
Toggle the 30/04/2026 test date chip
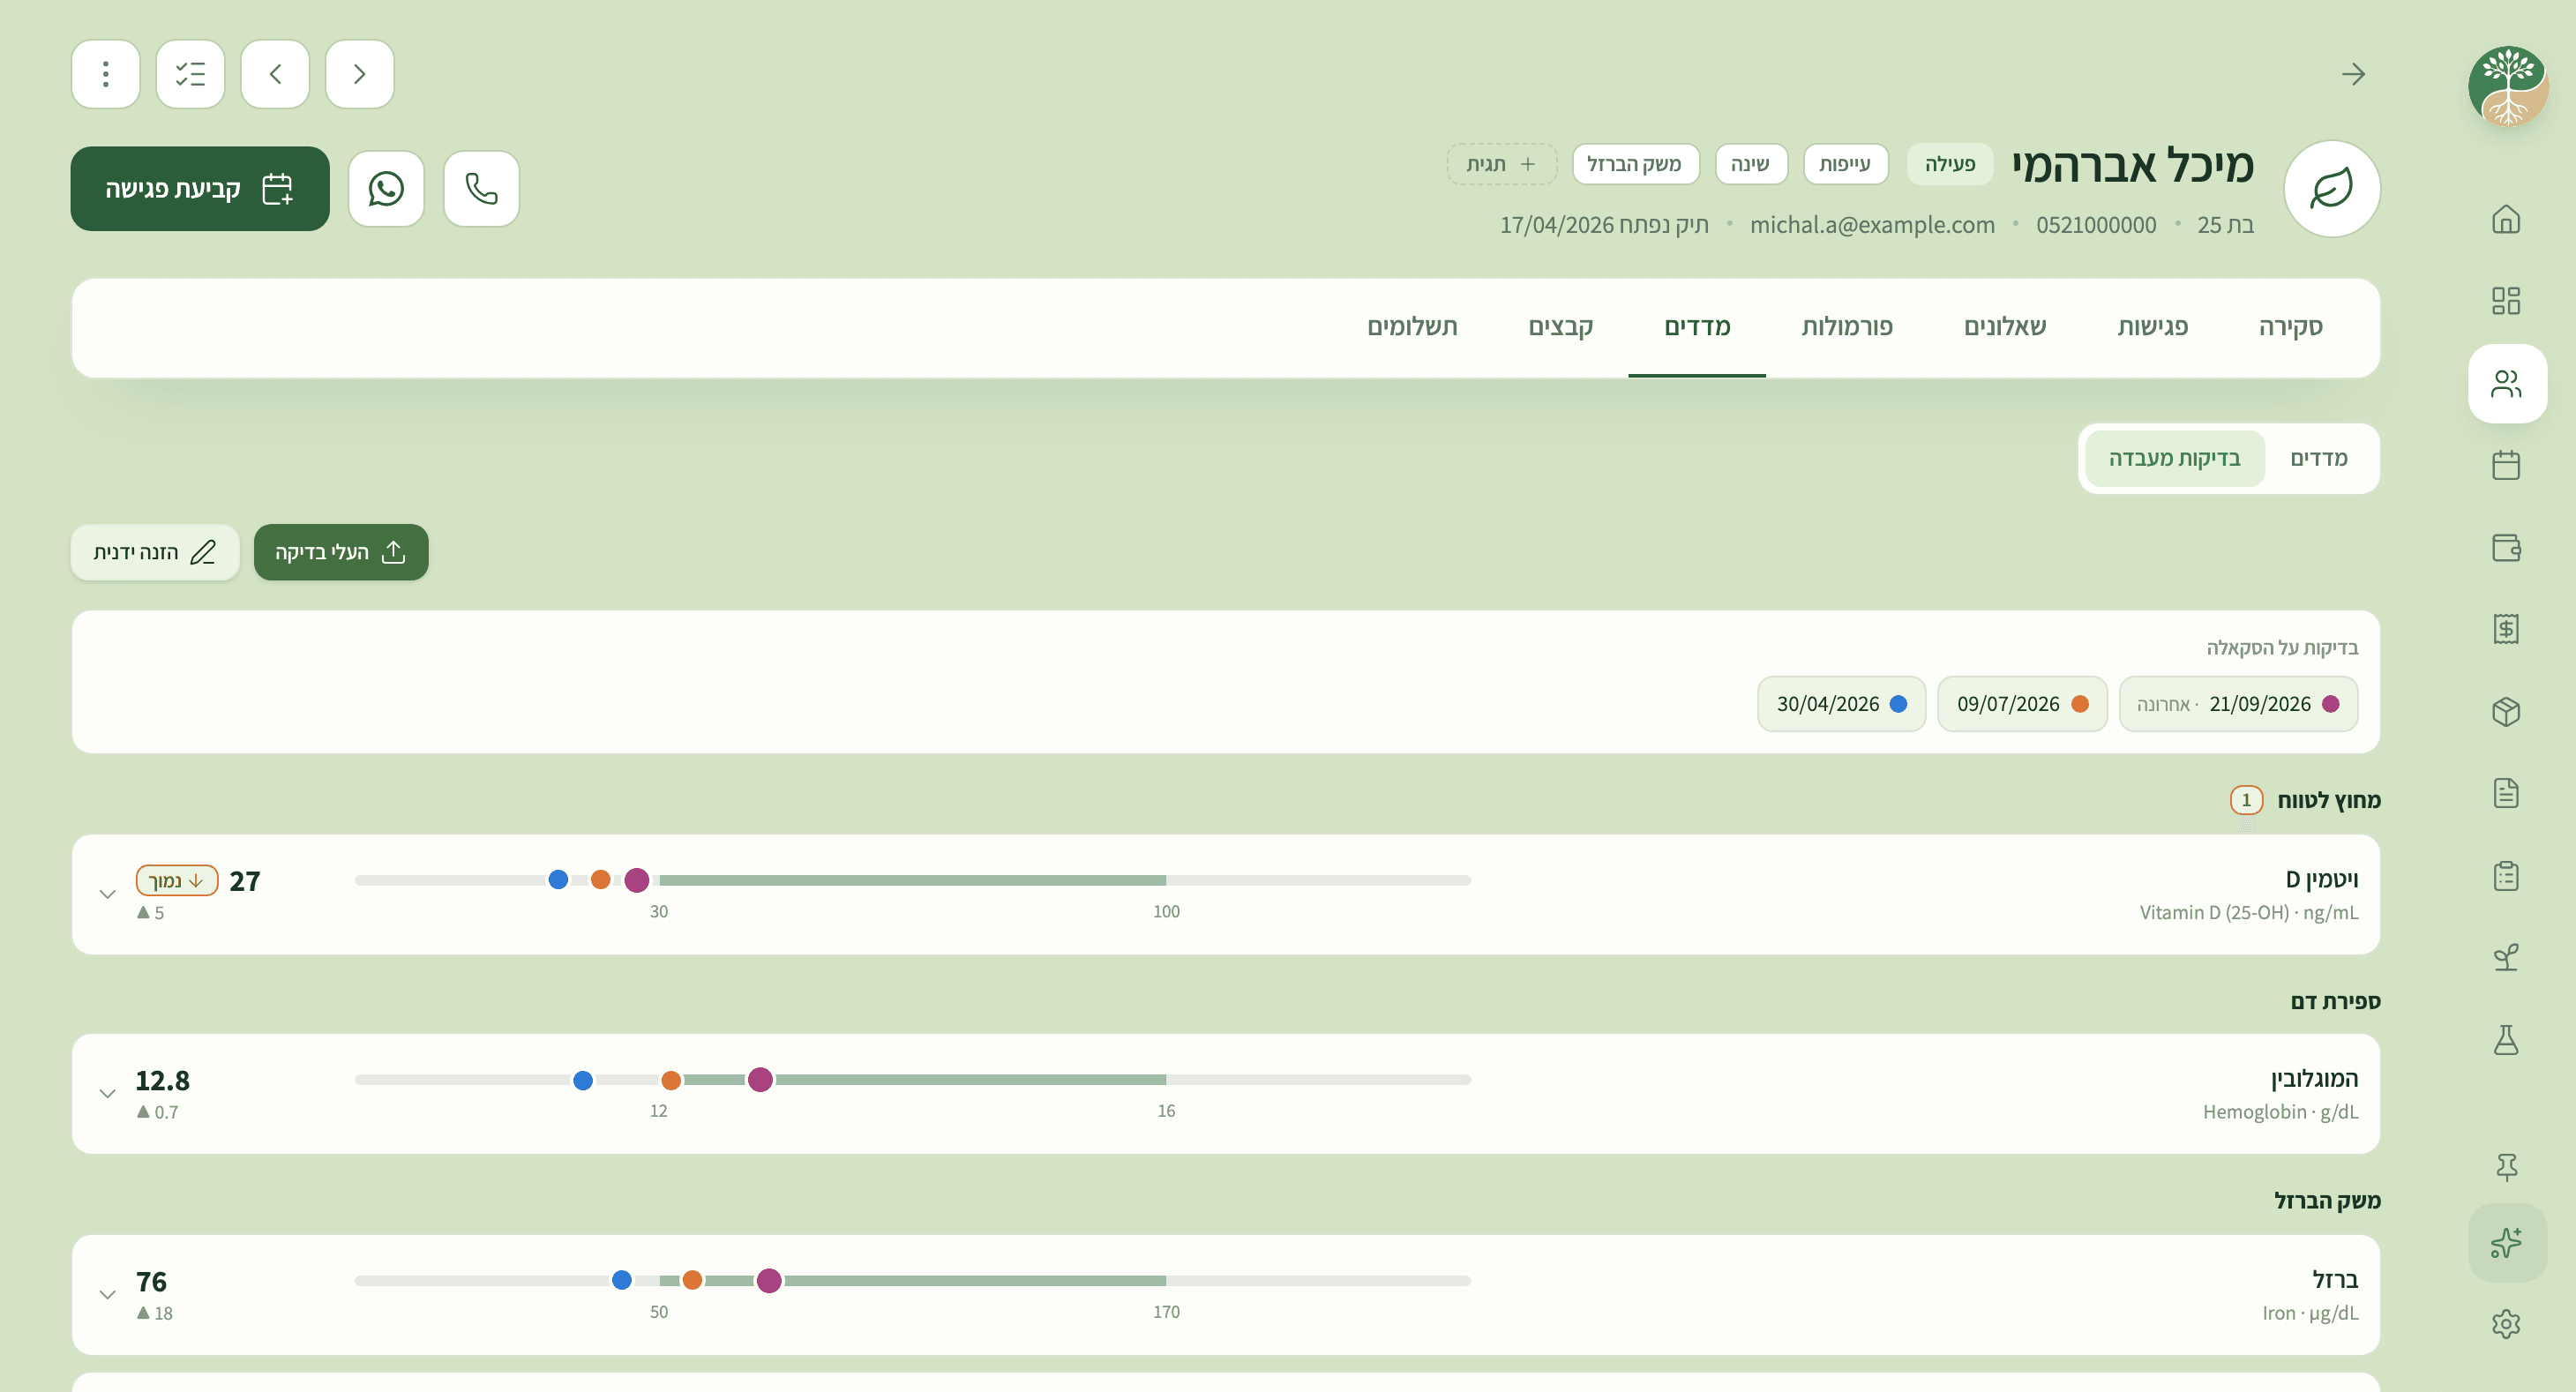click(x=1841, y=704)
